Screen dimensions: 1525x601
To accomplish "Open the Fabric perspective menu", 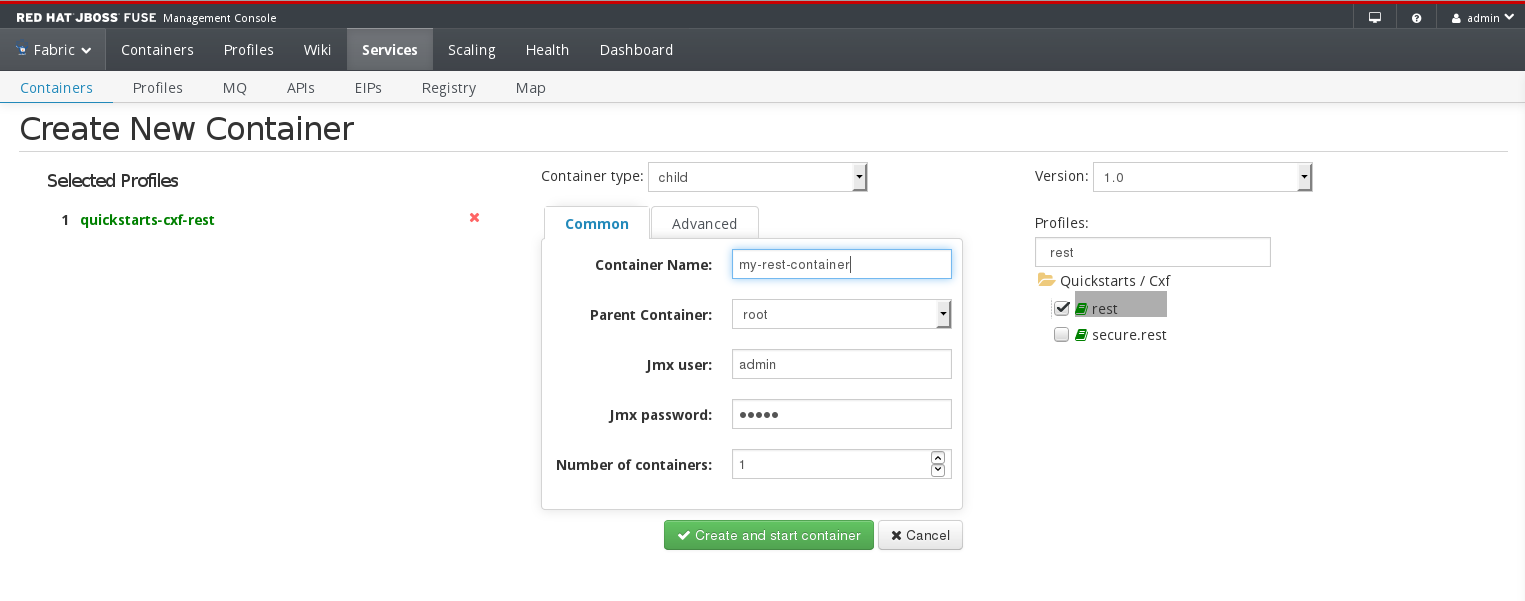I will pos(53,50).
